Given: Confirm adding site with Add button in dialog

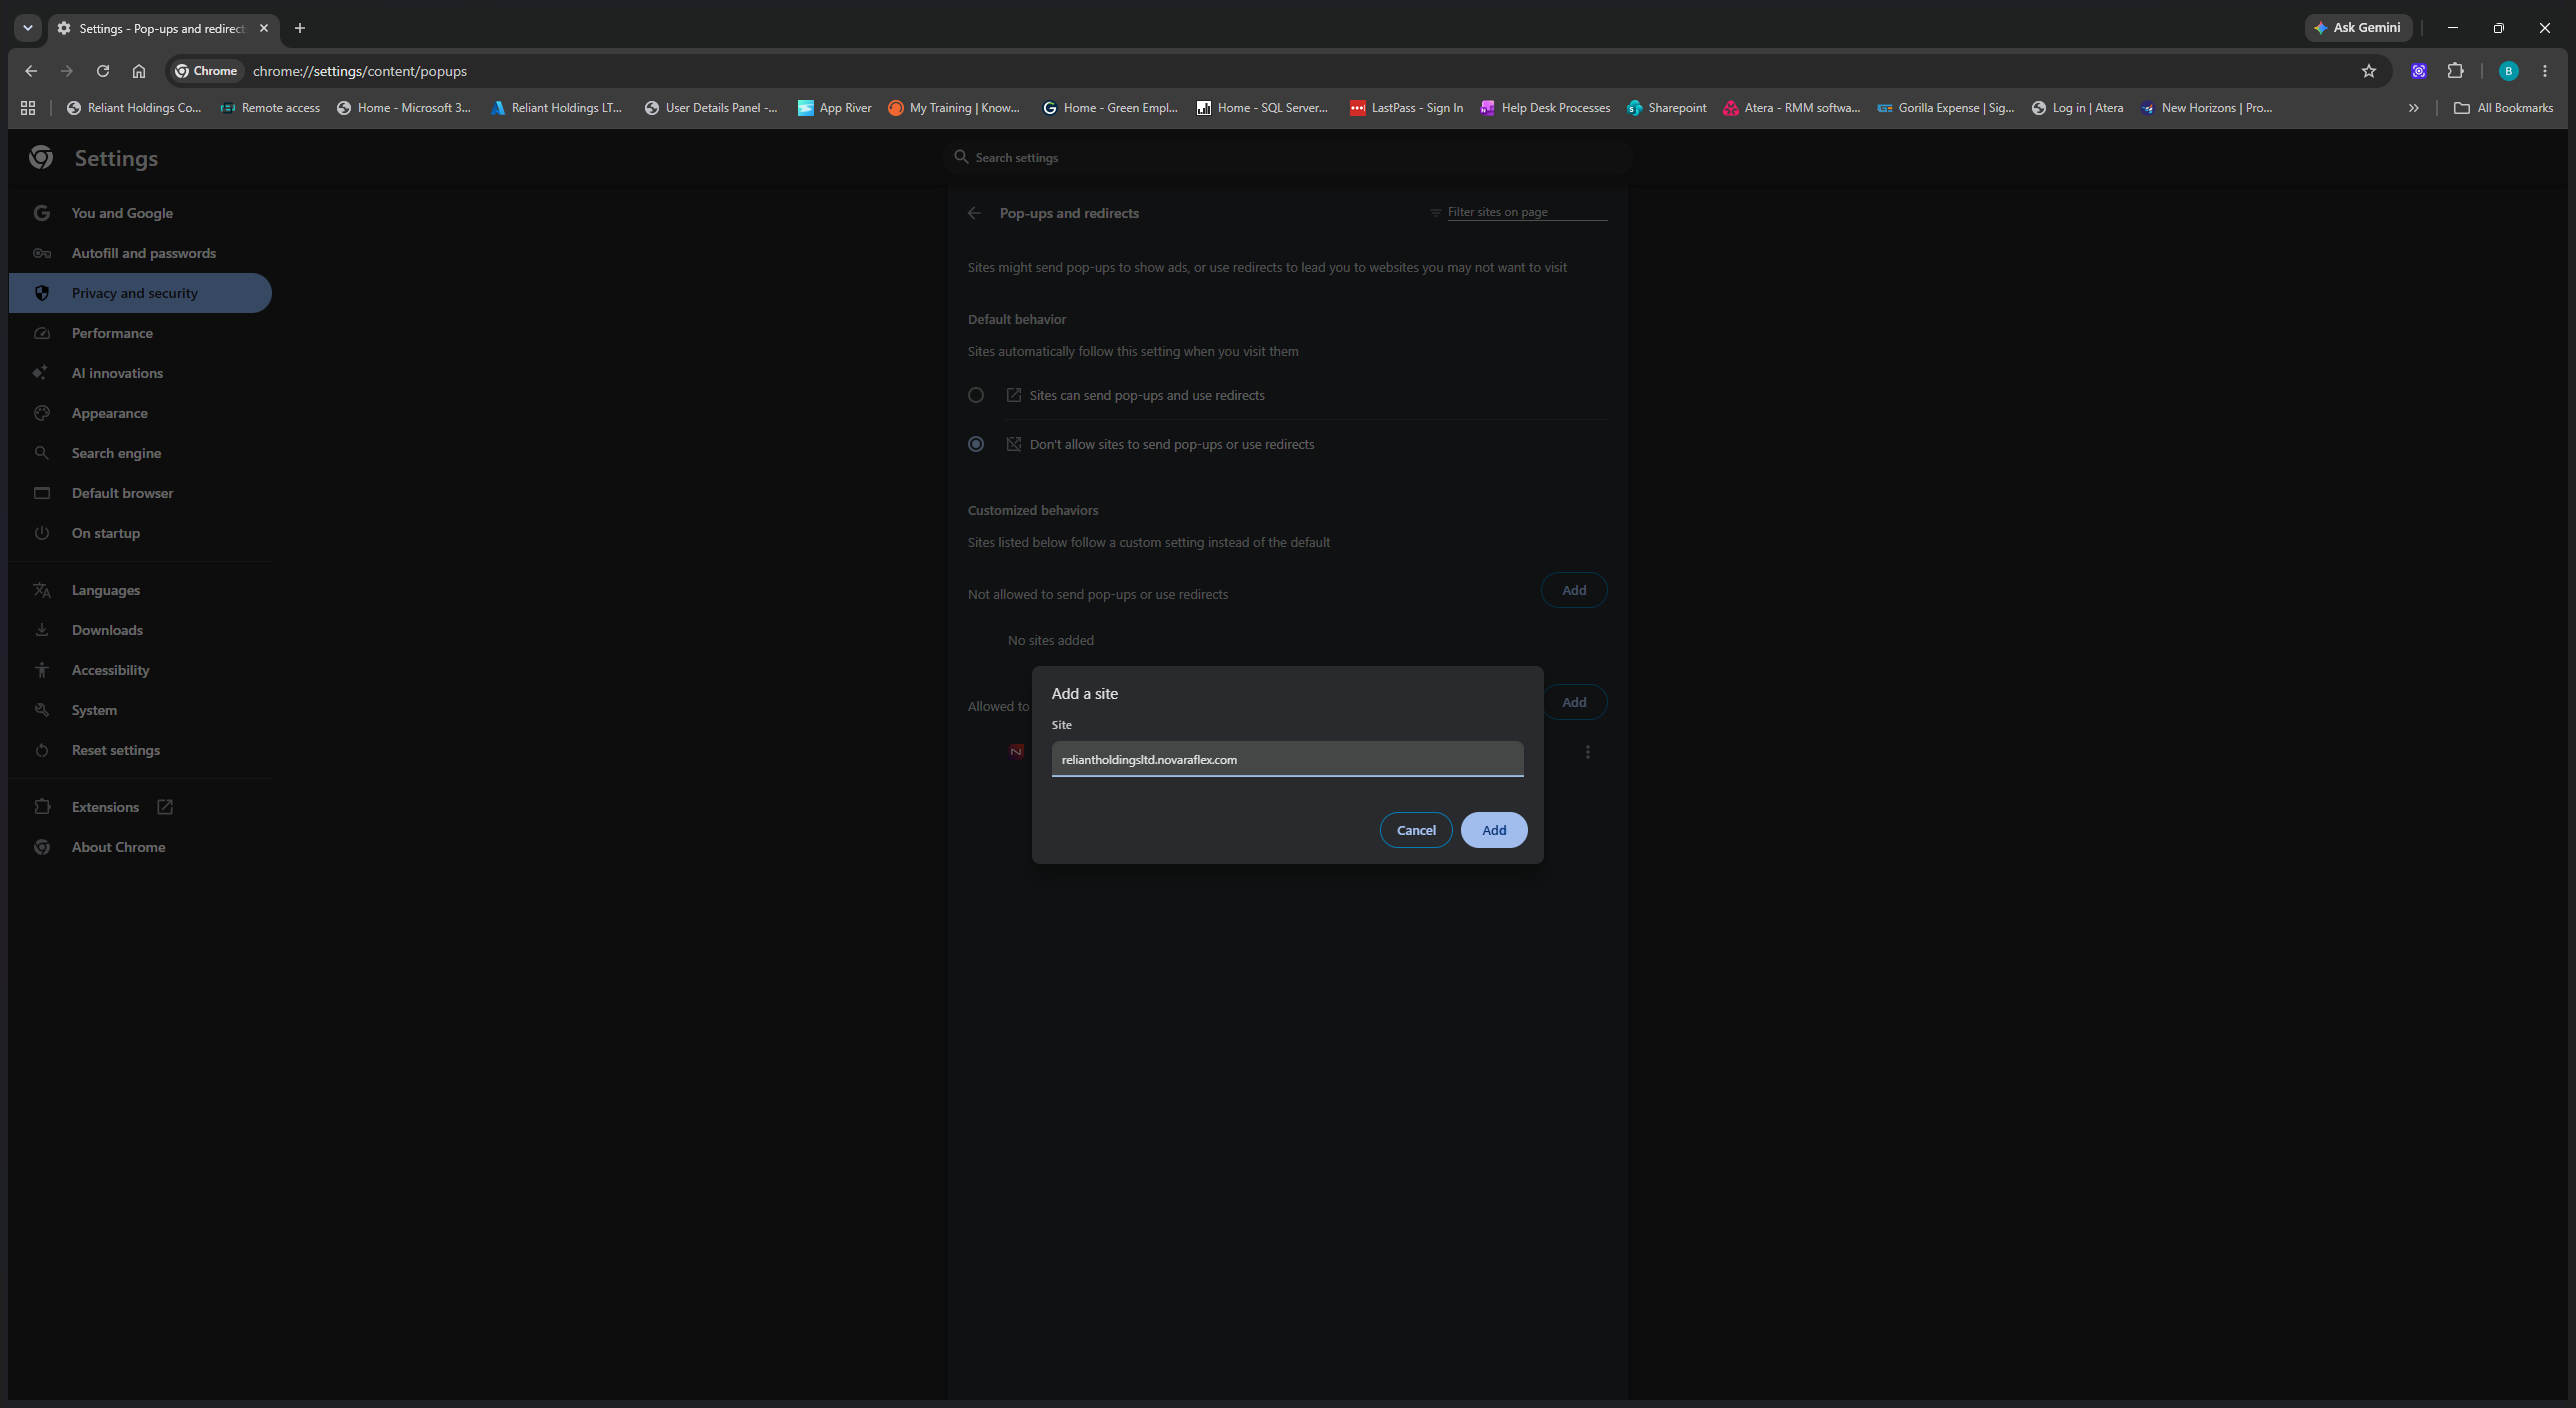Looking at the screenshot, I should 1493,830.
